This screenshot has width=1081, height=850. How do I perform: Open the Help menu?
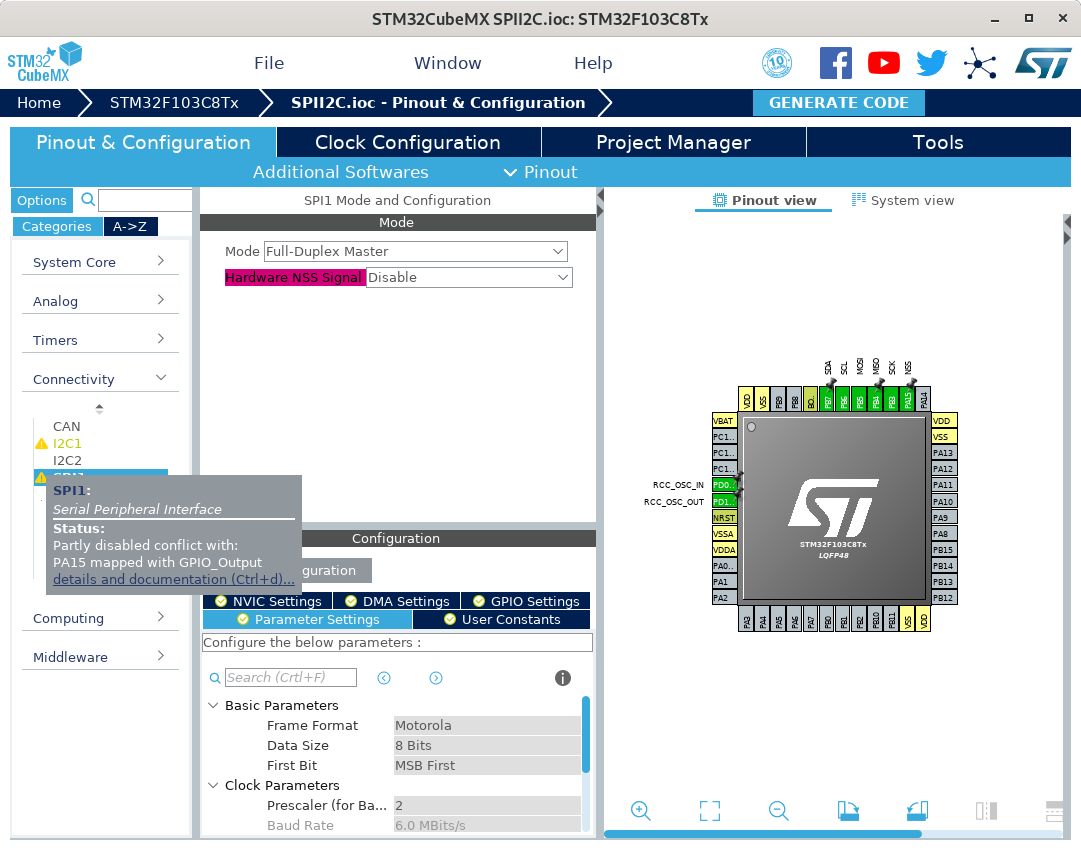pyautogui.click(x=593, y=63)
